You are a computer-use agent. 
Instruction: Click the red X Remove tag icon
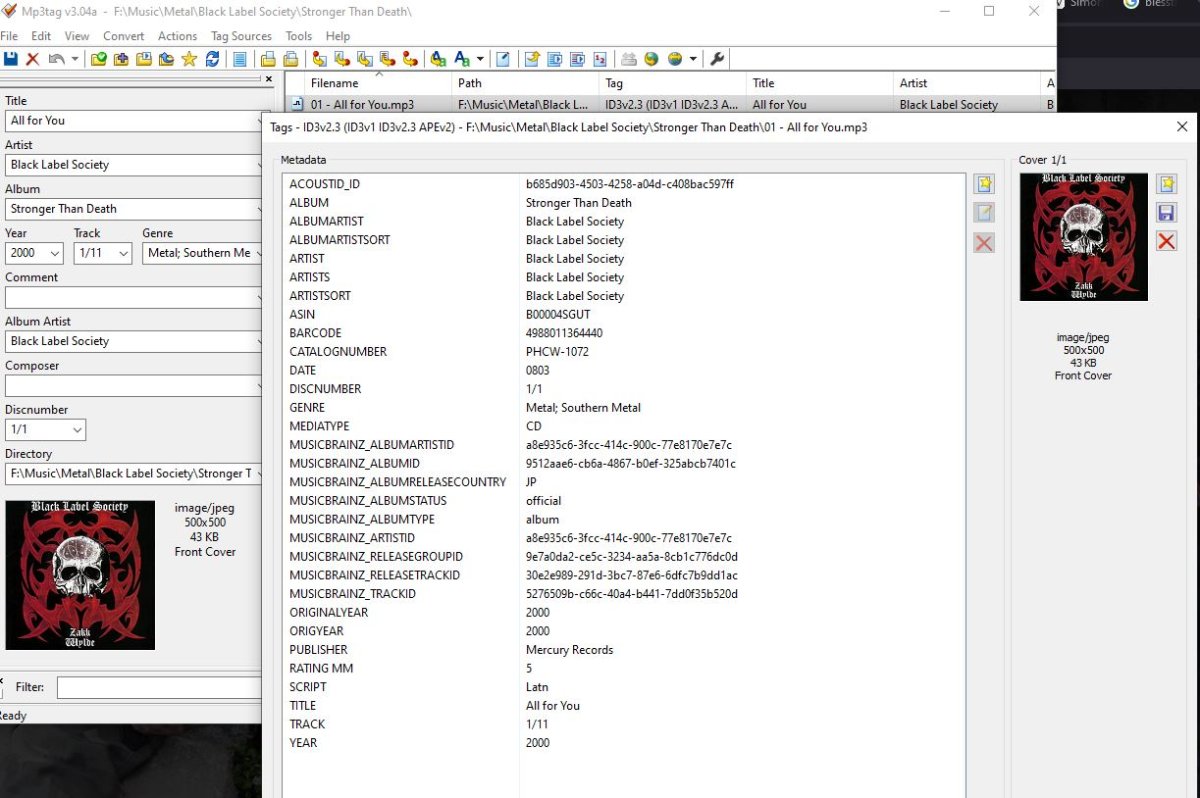click(x=32, y=59)
